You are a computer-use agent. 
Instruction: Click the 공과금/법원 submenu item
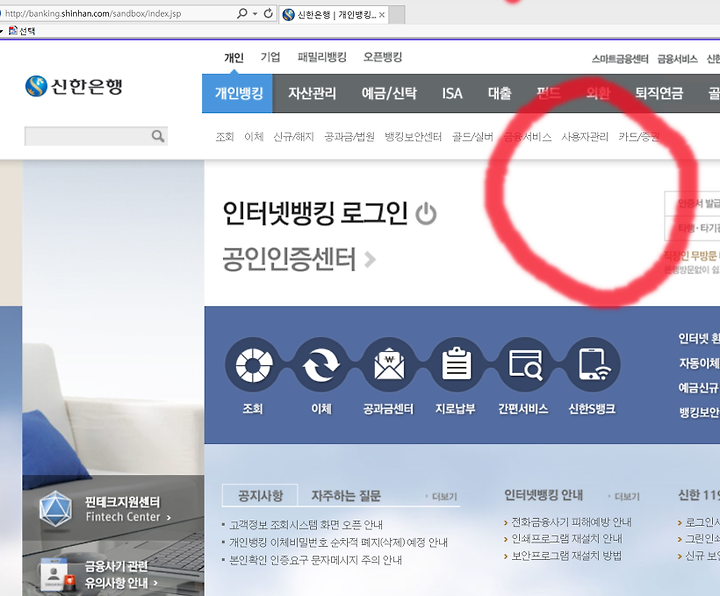pyautogui.click(x=349, y=136)
